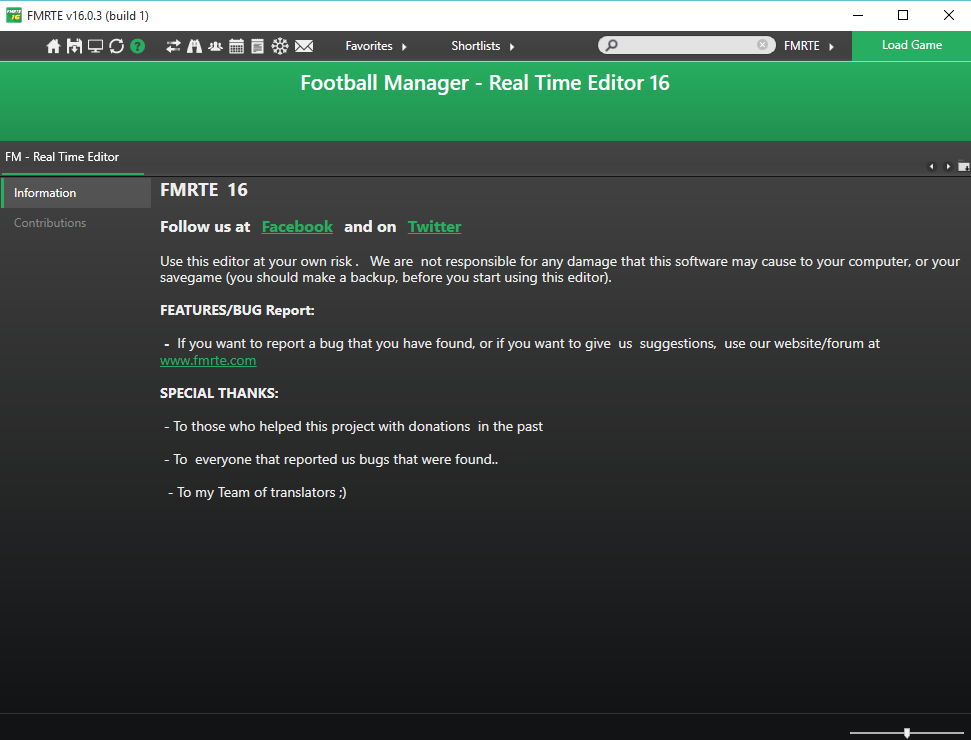Click the save floppy disk icon
971x740 pixels.
tap(75, 46)
